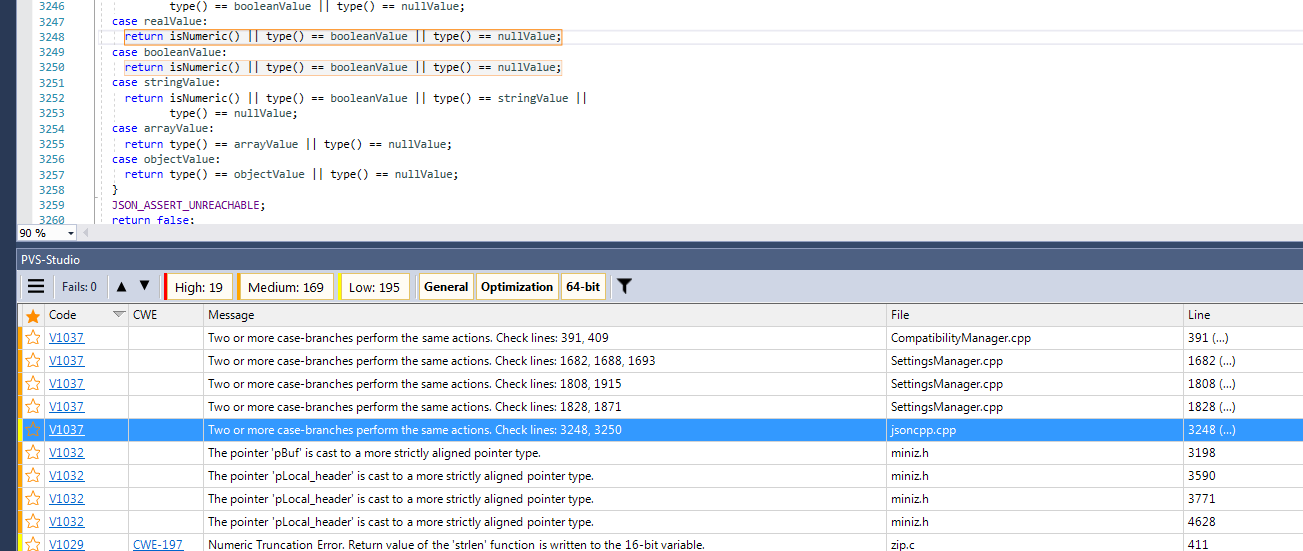Open V1037 link for lines 1828, 1871

(66, 407)
